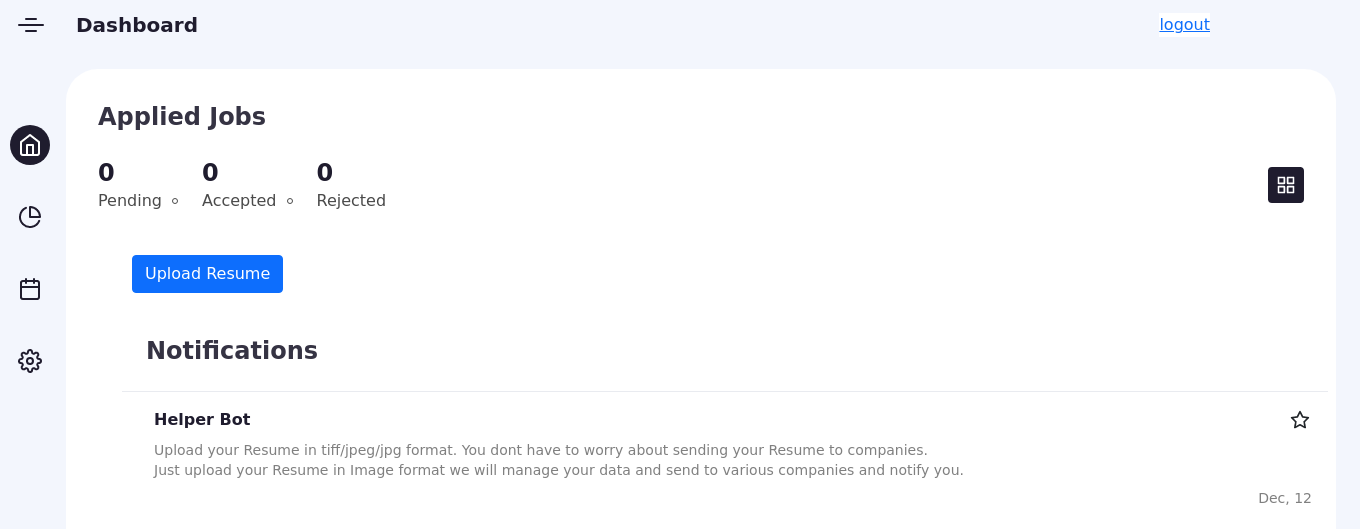Screen dimensions: 1360x529
Task: Click the Dec, 12 notification date
Action: [x=1284, y=498]
